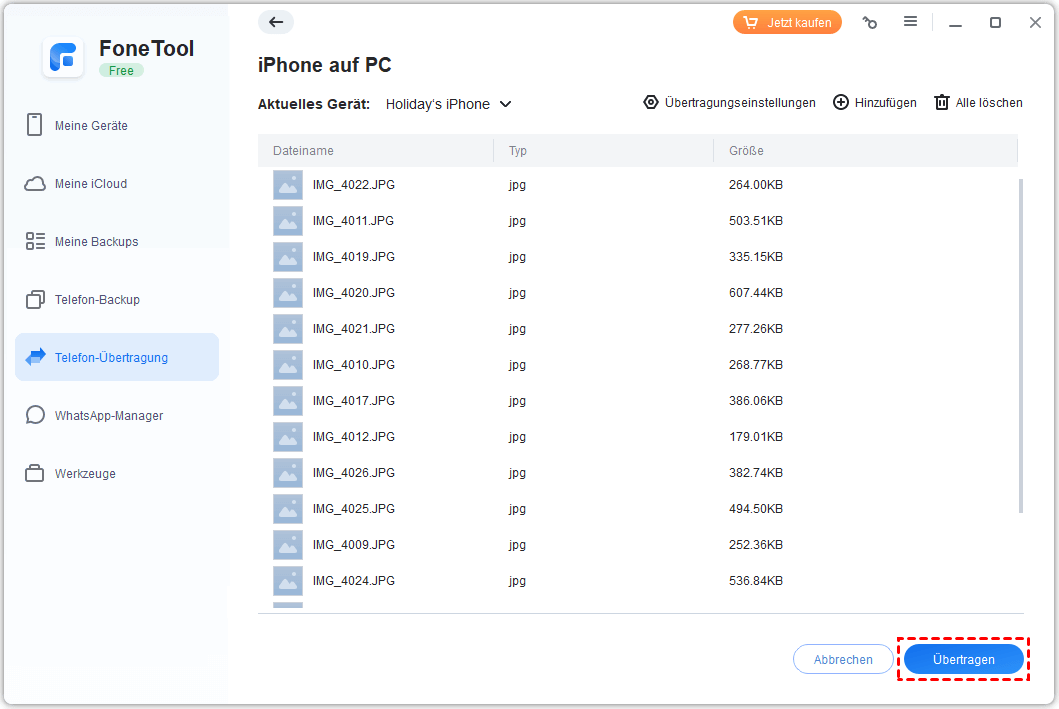Select the IMG_4022.JPG thumbnail icon
The height and width of the screenshot is (709, 1059).
pyautogui.click(x=288, y=185)
